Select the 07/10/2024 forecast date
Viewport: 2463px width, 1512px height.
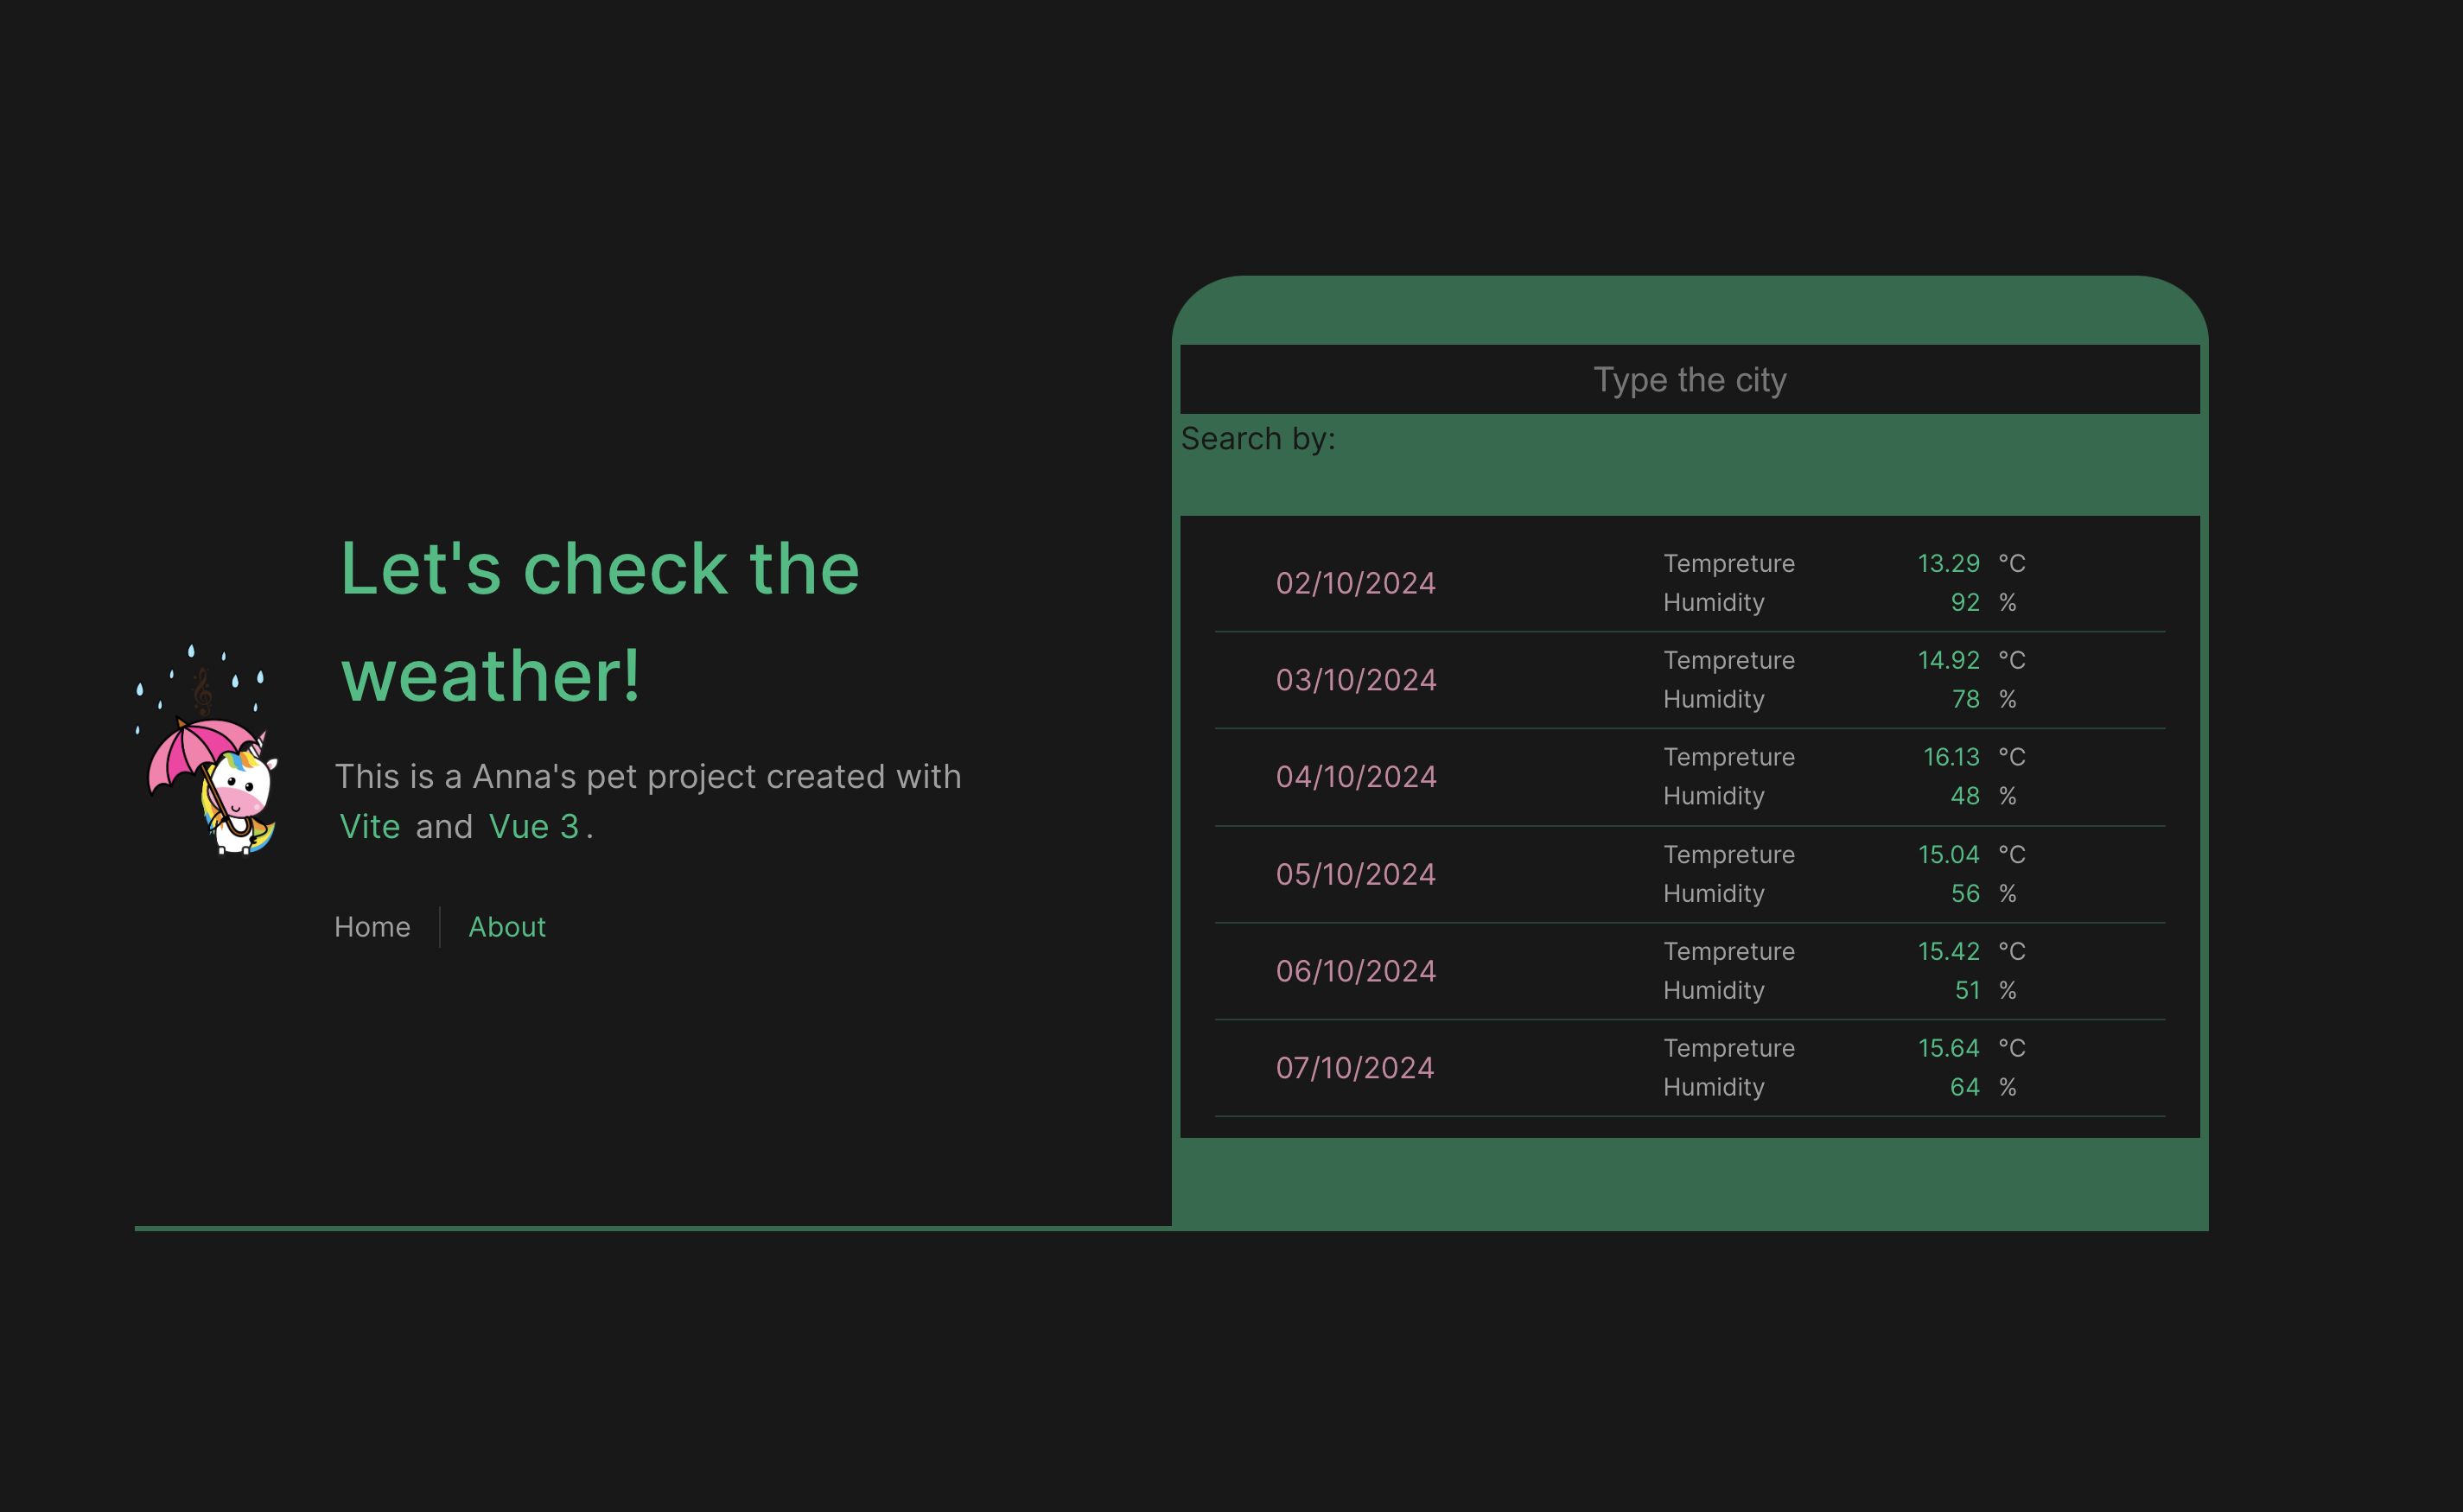tap(1355, 1068)
